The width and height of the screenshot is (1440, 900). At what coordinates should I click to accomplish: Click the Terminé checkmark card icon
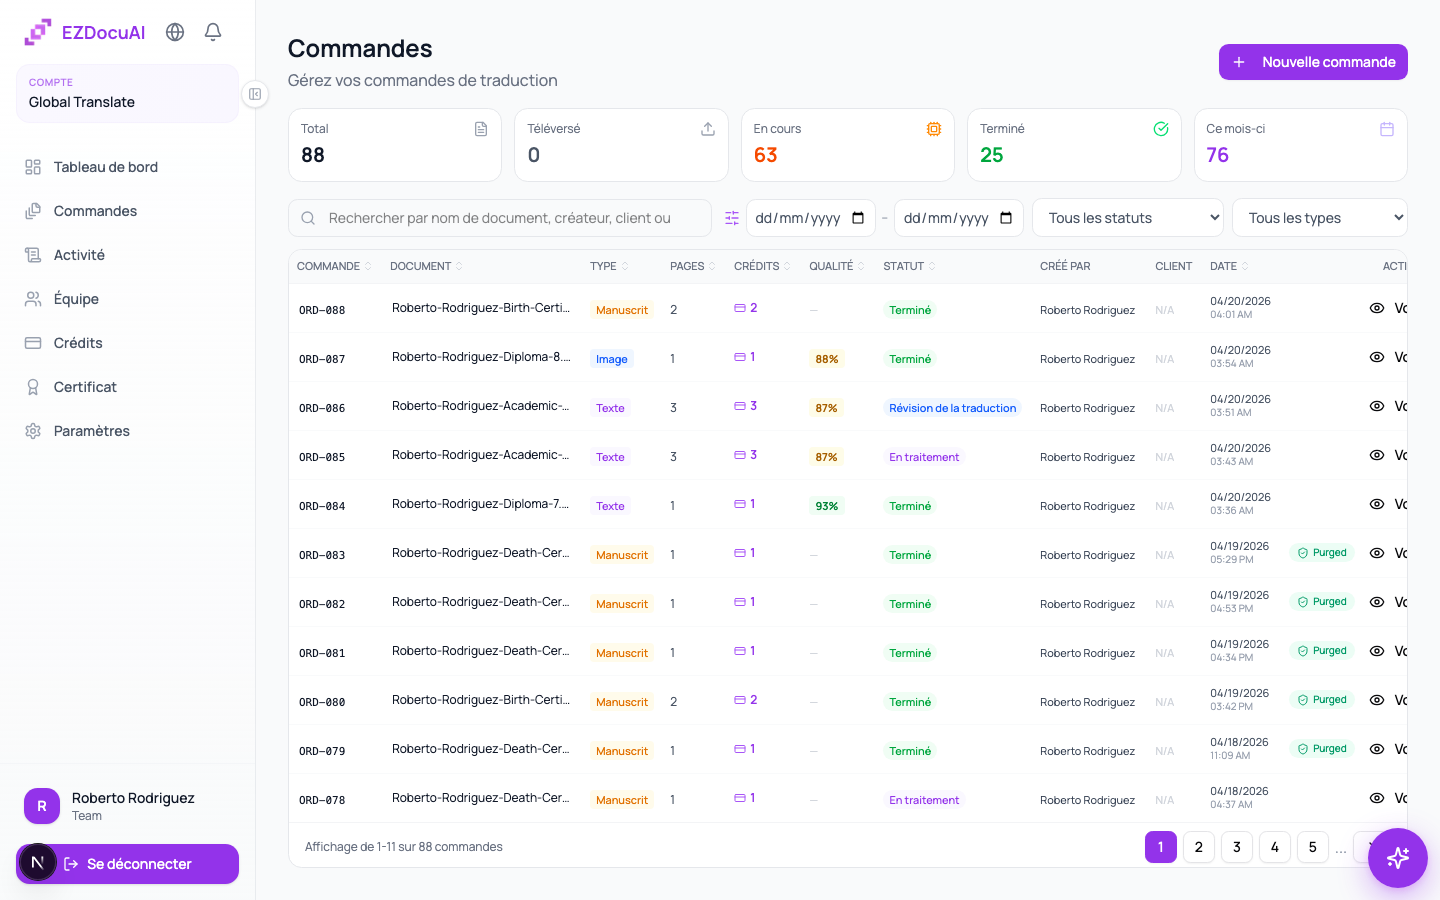[1161, 129]
